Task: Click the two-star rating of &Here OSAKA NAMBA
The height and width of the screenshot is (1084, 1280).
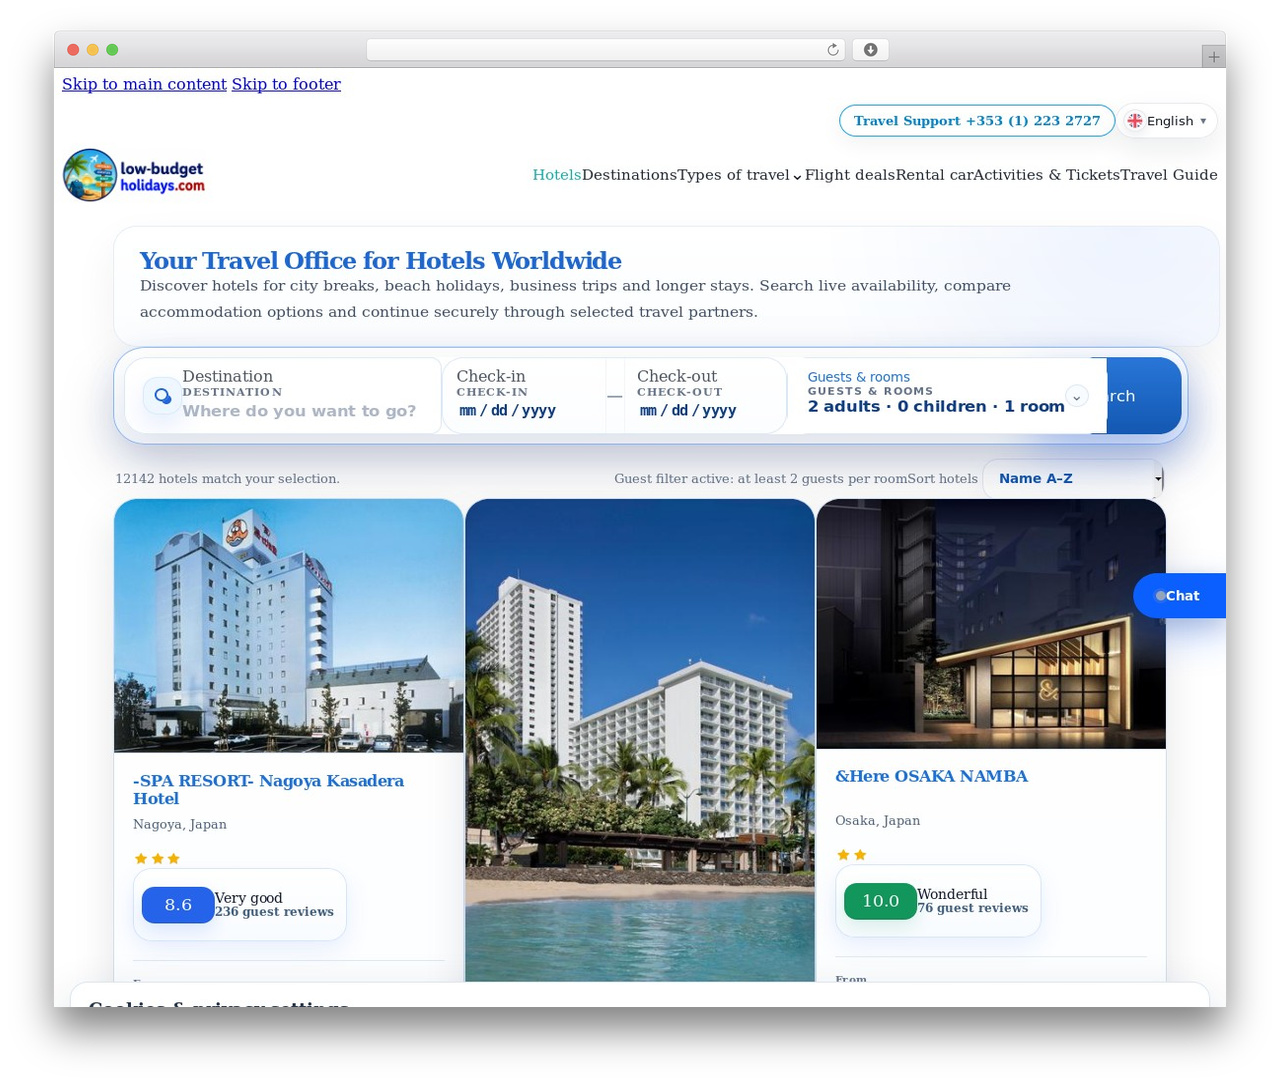Action: click(x=851, y=855)
